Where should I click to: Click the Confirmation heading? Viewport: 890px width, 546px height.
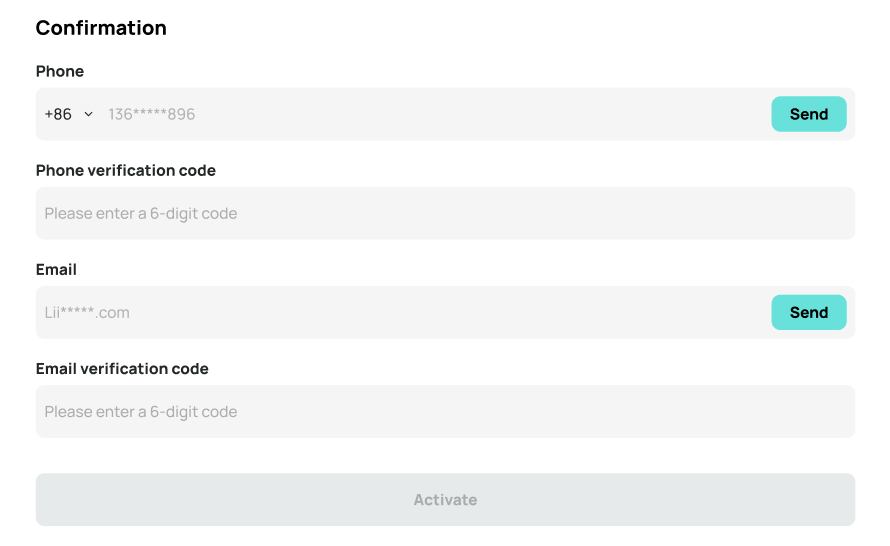tap(101, 28)
